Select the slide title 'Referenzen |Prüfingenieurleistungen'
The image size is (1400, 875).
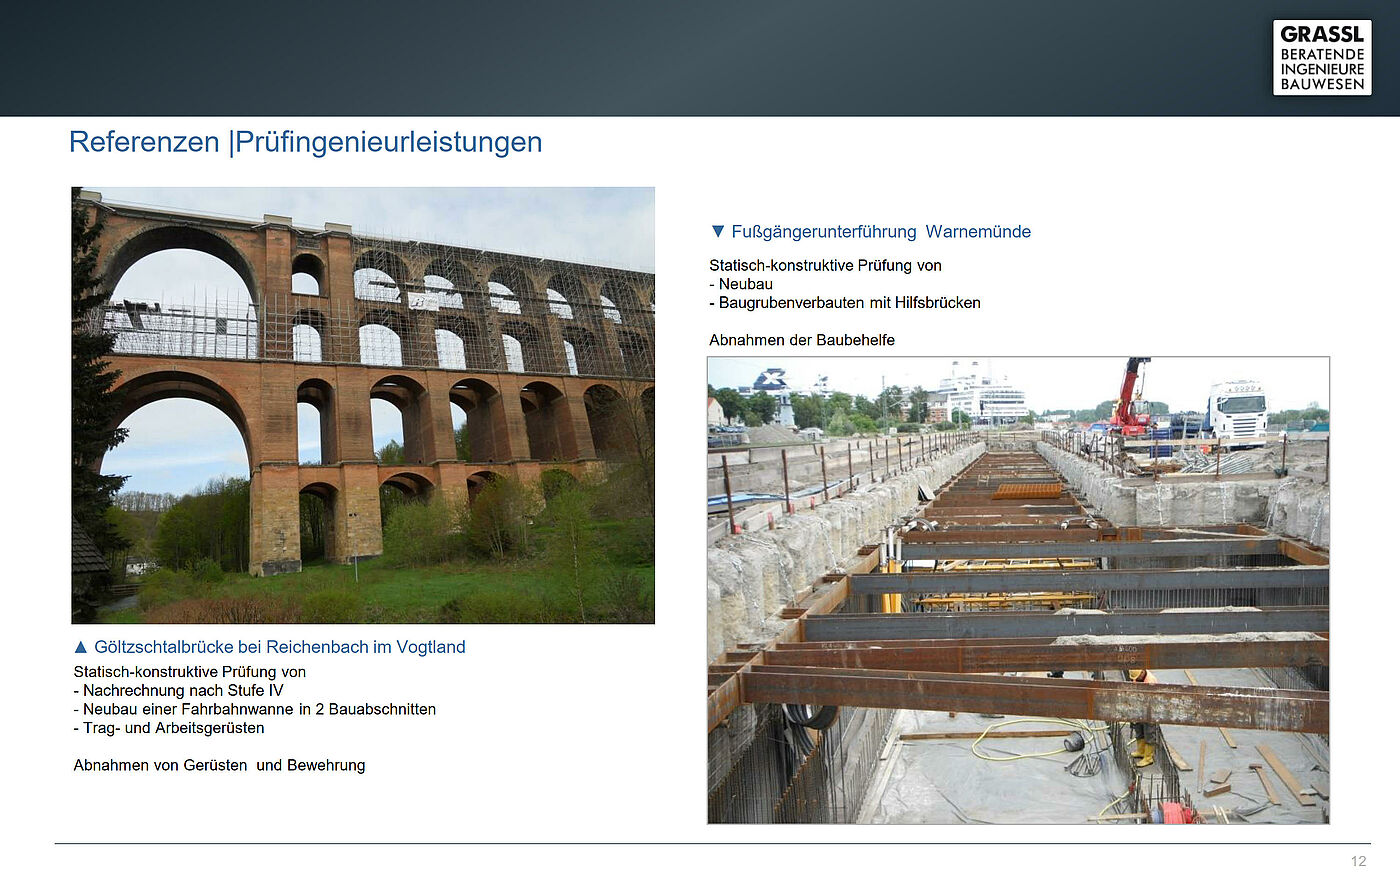coord(305,142)
